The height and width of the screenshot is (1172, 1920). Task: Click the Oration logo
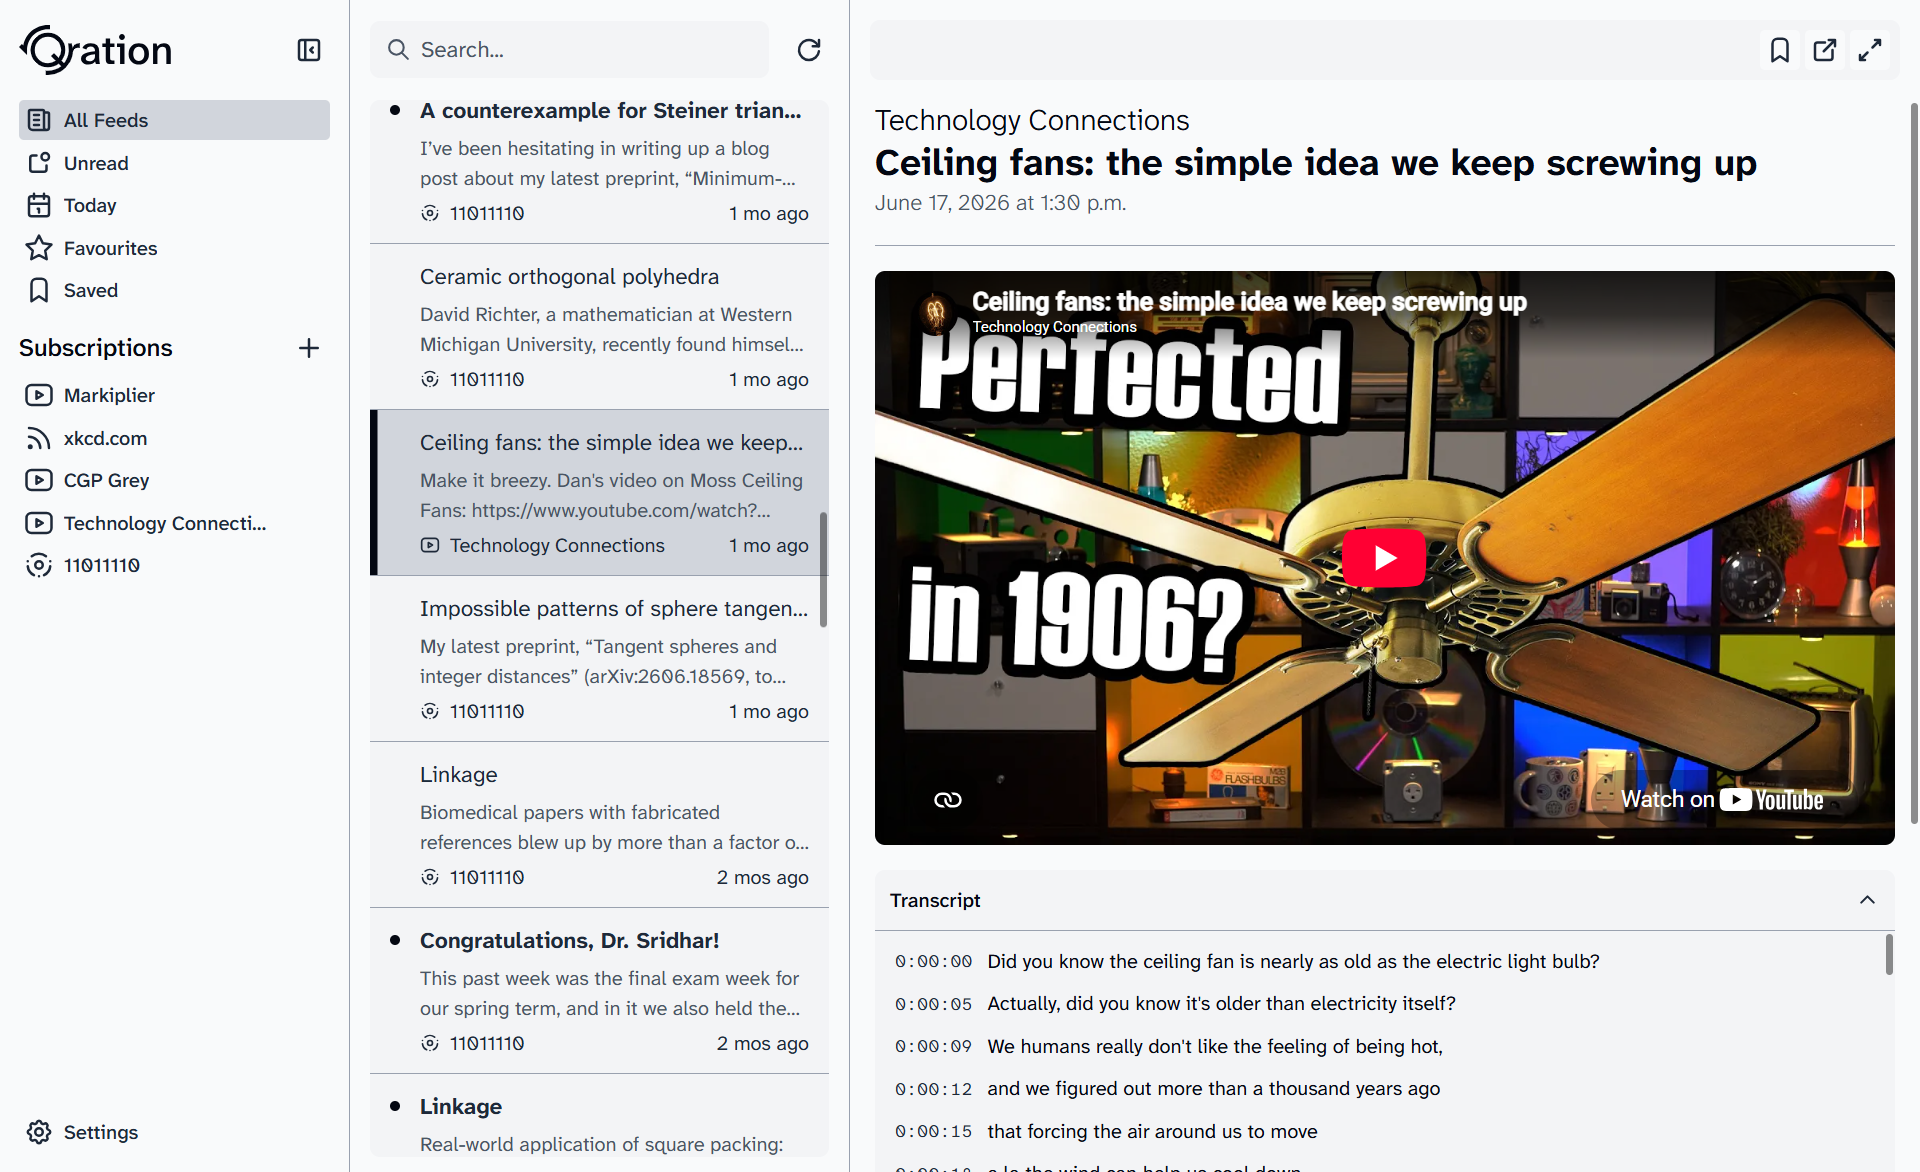click(x=96, y=50)
